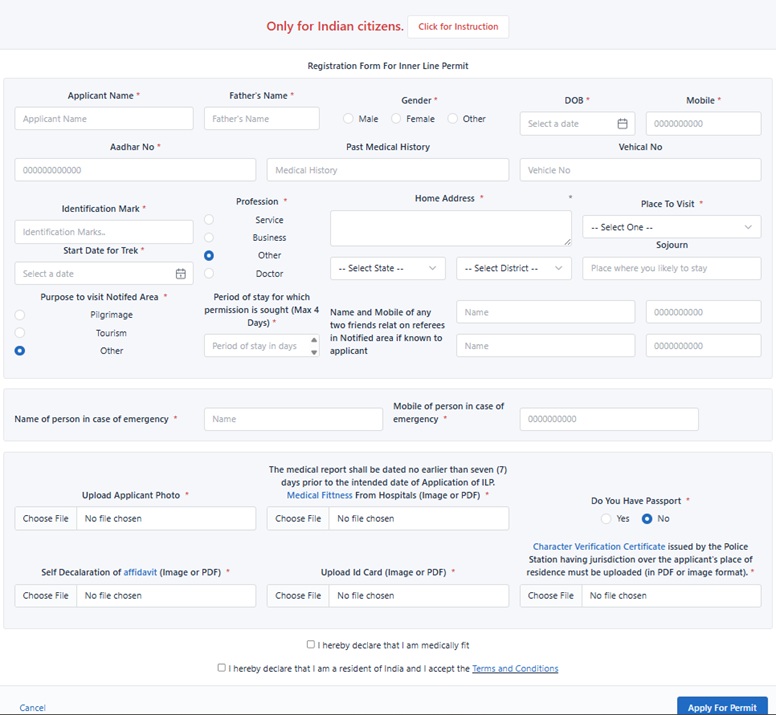Tick the resident of India declaration checkbox
Screen dimensions: 776x715
click(221, 668)
